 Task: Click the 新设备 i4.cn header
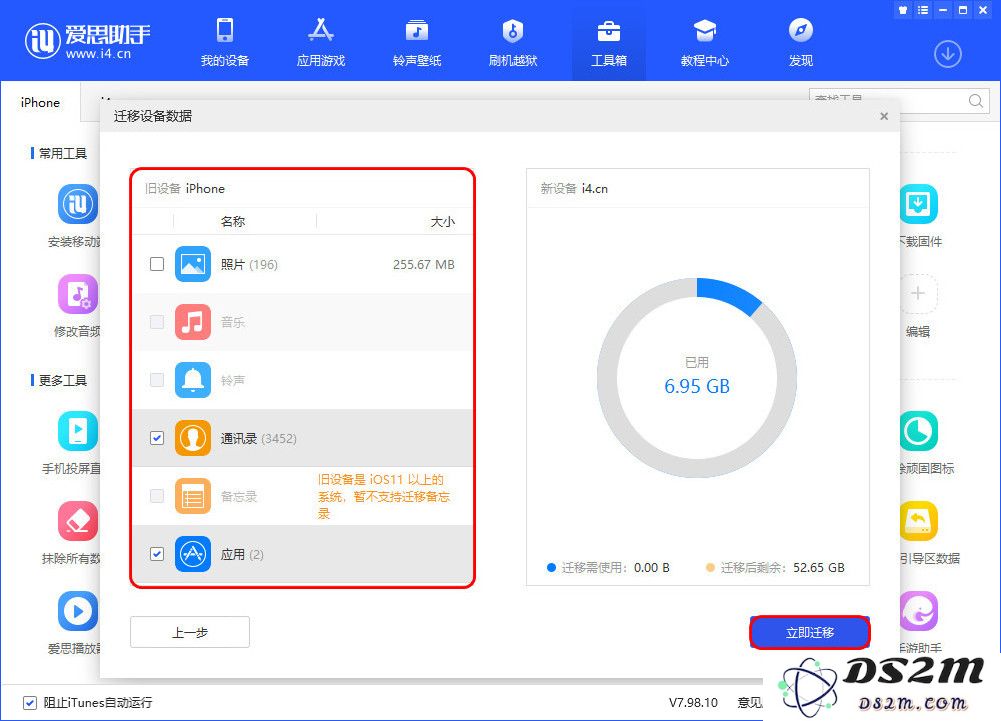574,188
